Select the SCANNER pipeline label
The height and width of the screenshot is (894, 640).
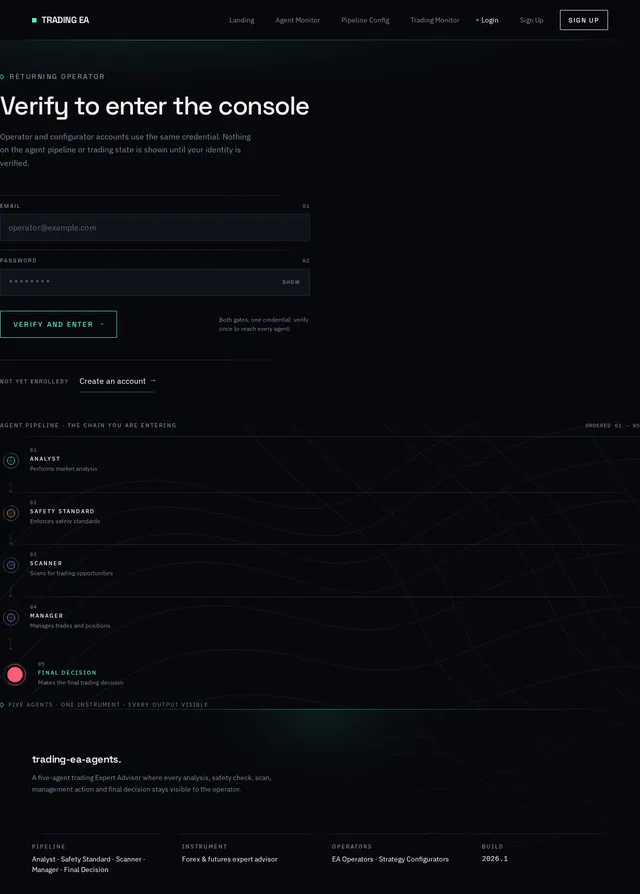pyautogui.click(x=46, y=563)
